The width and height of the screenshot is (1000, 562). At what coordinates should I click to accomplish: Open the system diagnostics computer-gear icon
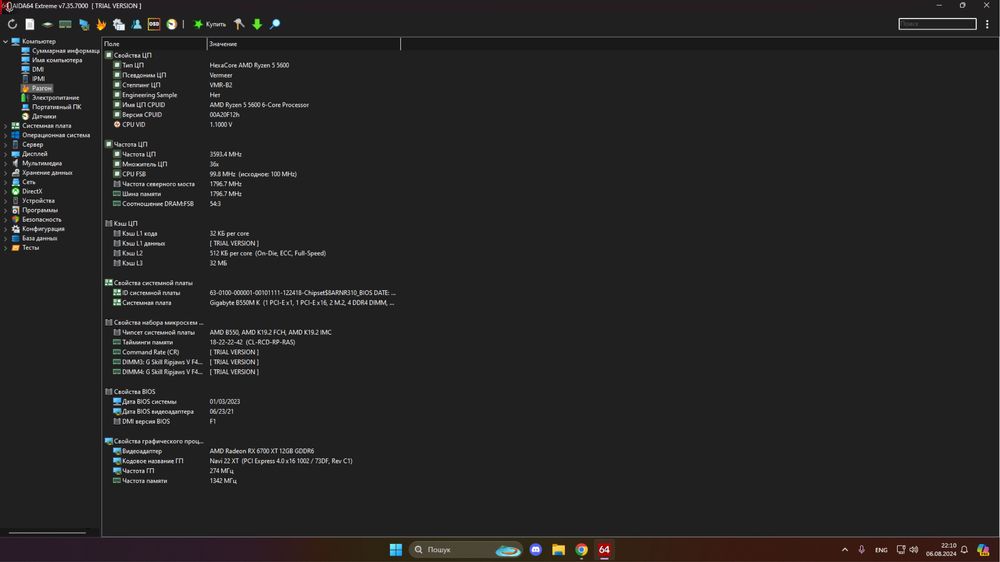[x=119, y=24]
